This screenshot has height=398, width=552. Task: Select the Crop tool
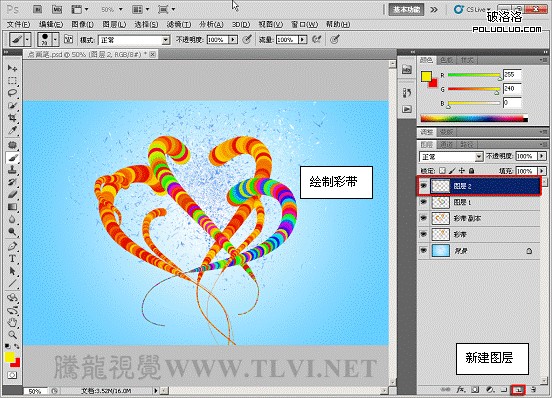pyautogui.click(x=12, y=118)
